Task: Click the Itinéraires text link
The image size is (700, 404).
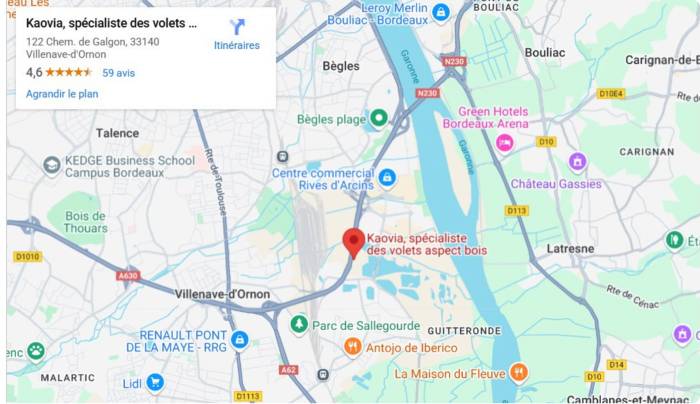Action: click(237, 45)
